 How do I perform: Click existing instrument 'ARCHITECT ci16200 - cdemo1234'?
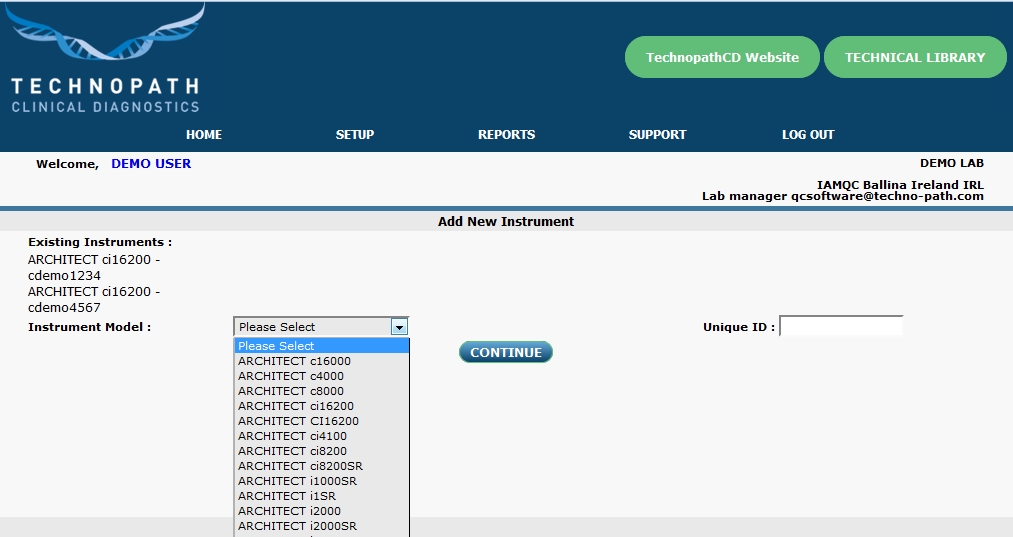point(94,268)
